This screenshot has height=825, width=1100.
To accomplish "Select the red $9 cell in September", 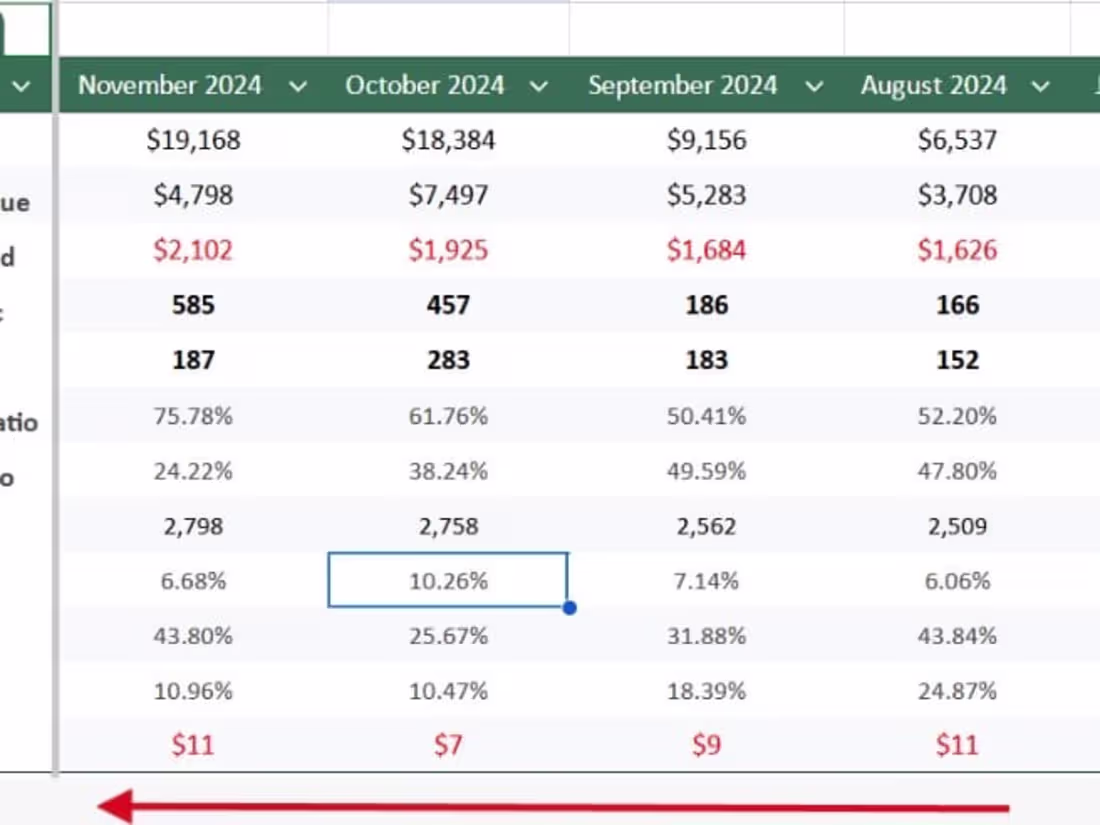I will (706, 745).
